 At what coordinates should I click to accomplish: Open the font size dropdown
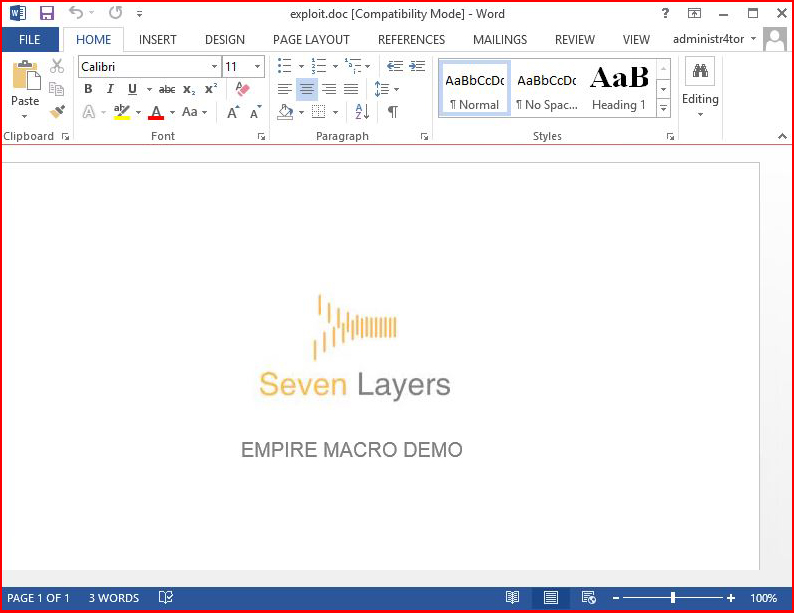[x=257, y=67]
